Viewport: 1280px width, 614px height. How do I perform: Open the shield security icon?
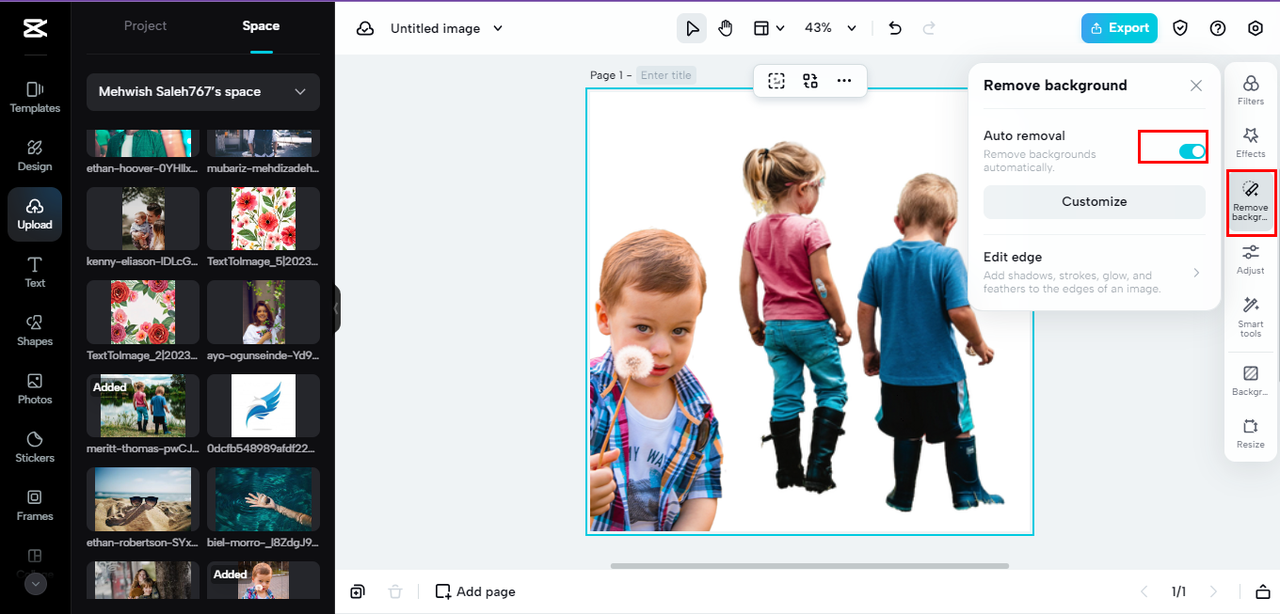click(x=1180, y=28)
